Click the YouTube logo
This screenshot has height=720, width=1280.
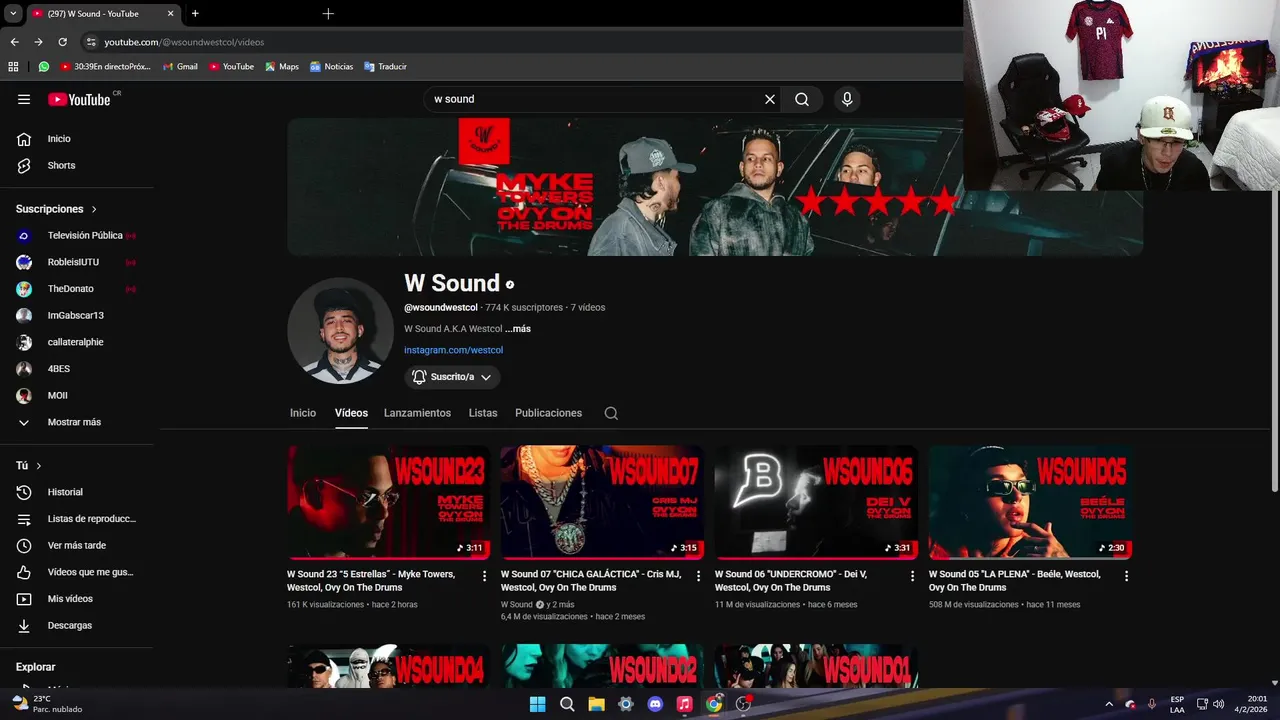[79, 99]
